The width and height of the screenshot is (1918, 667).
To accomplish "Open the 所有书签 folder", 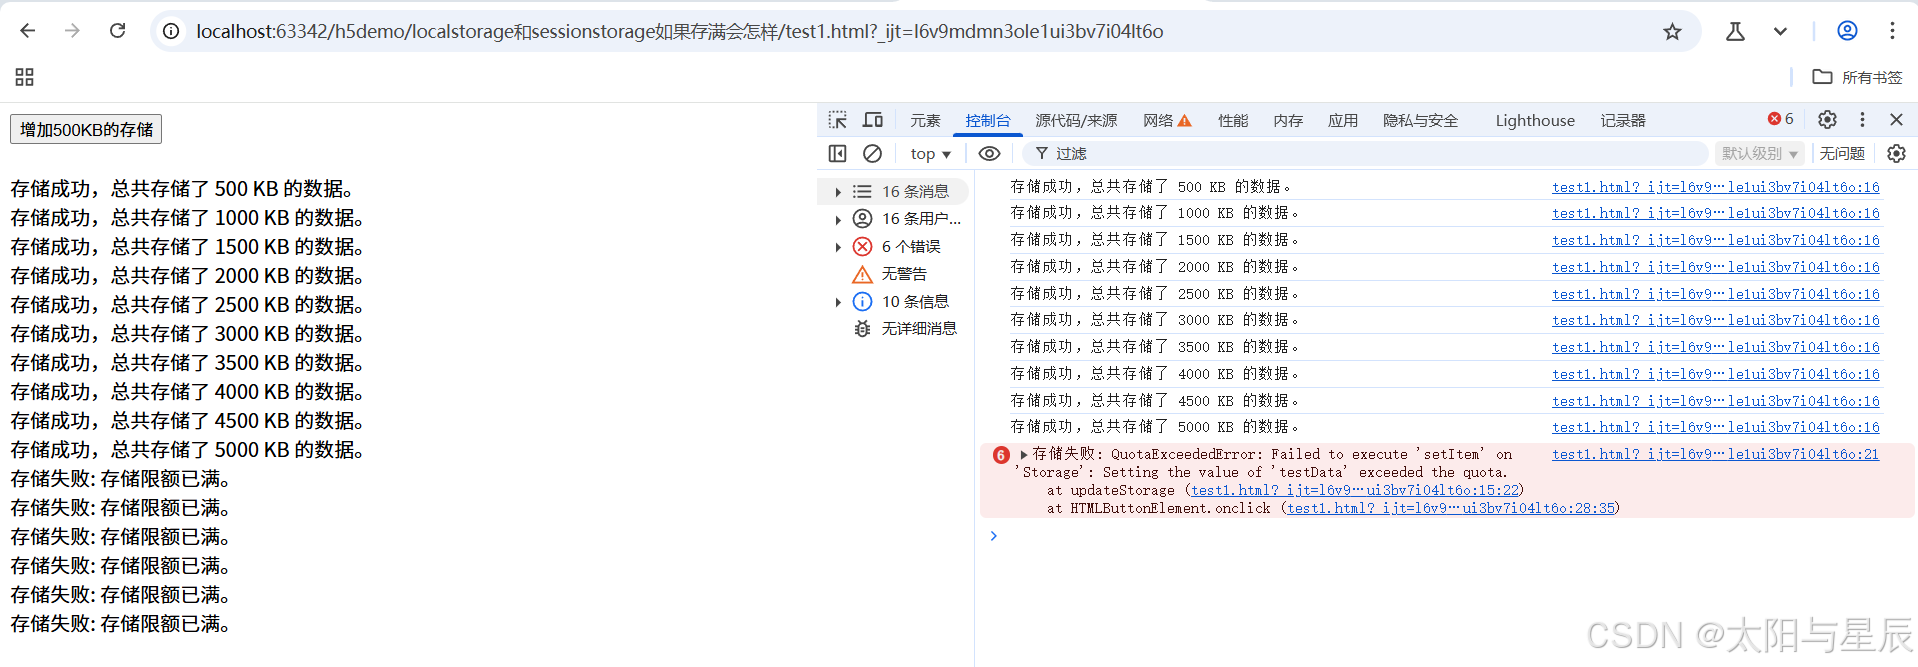I will click(1857, 77).
